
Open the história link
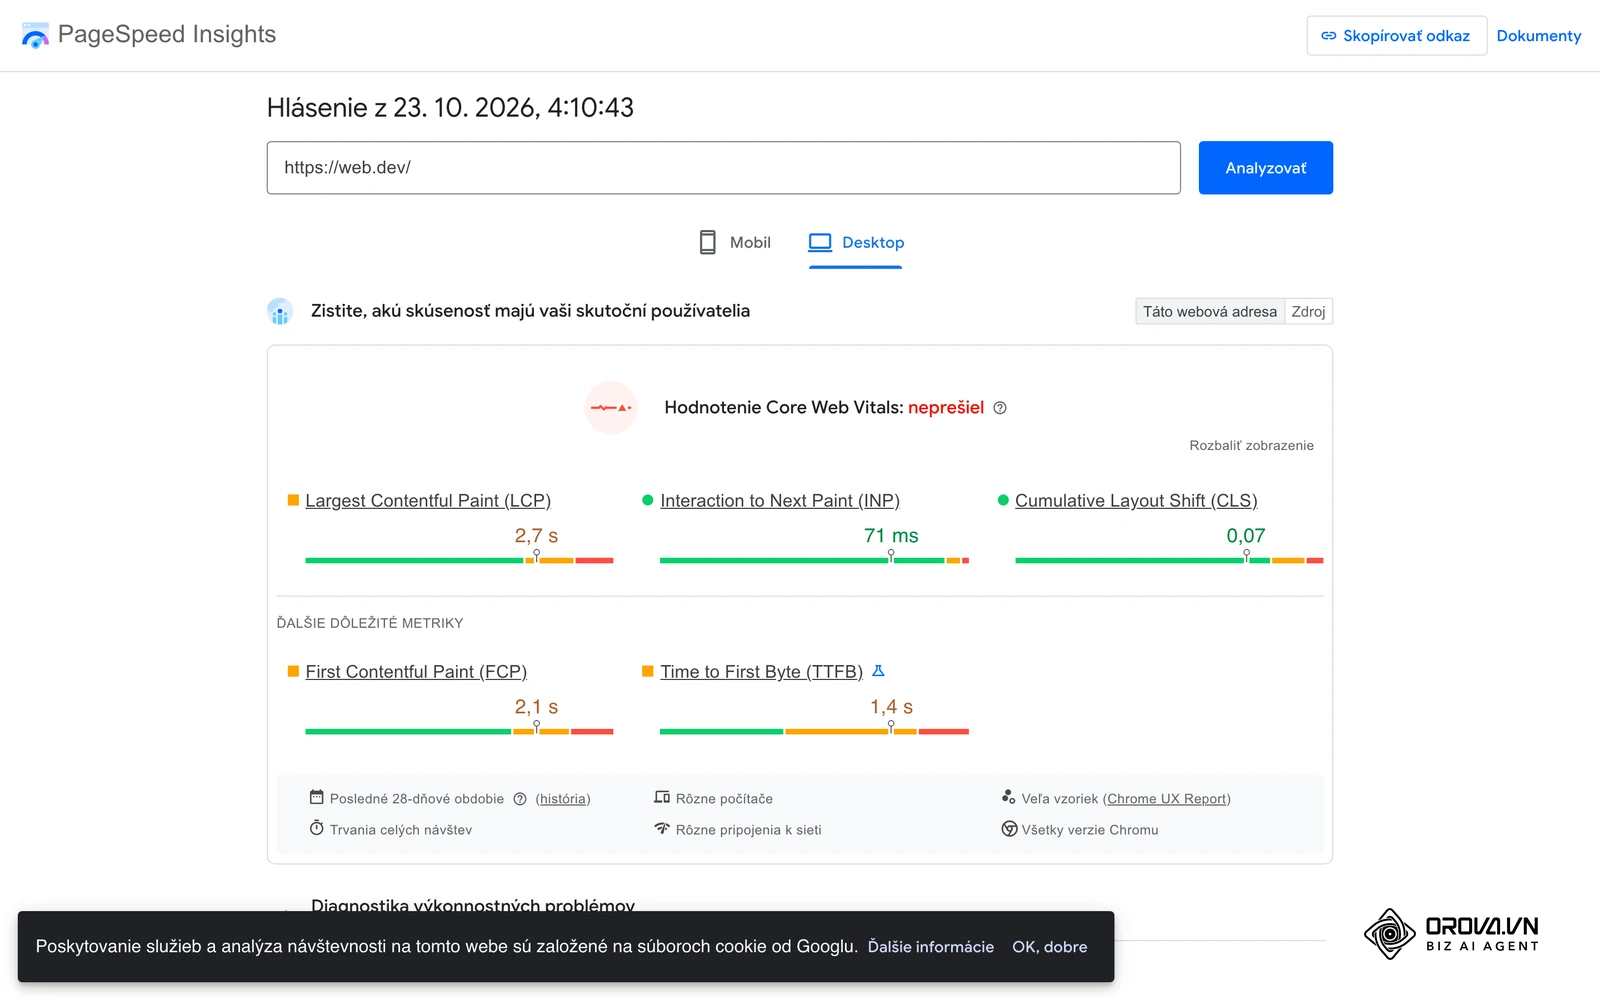click(563, 799)
